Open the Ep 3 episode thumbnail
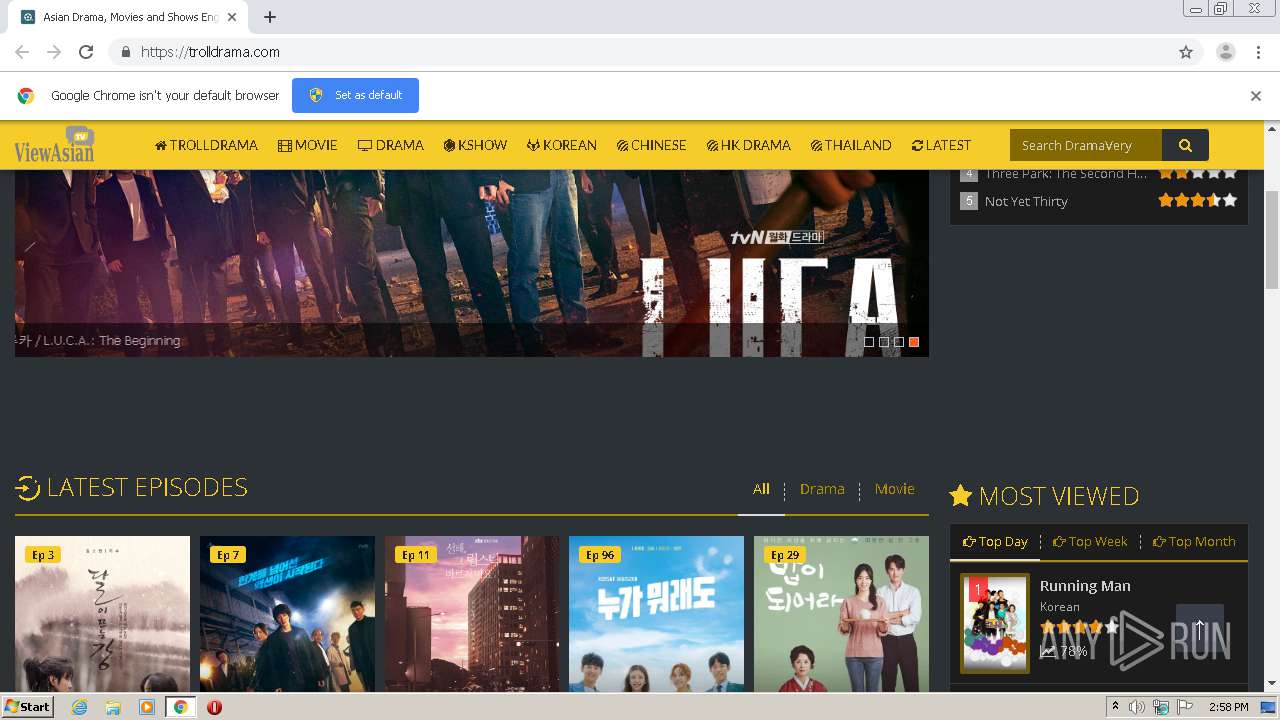1280x720 pixels. tap(102, 614)
